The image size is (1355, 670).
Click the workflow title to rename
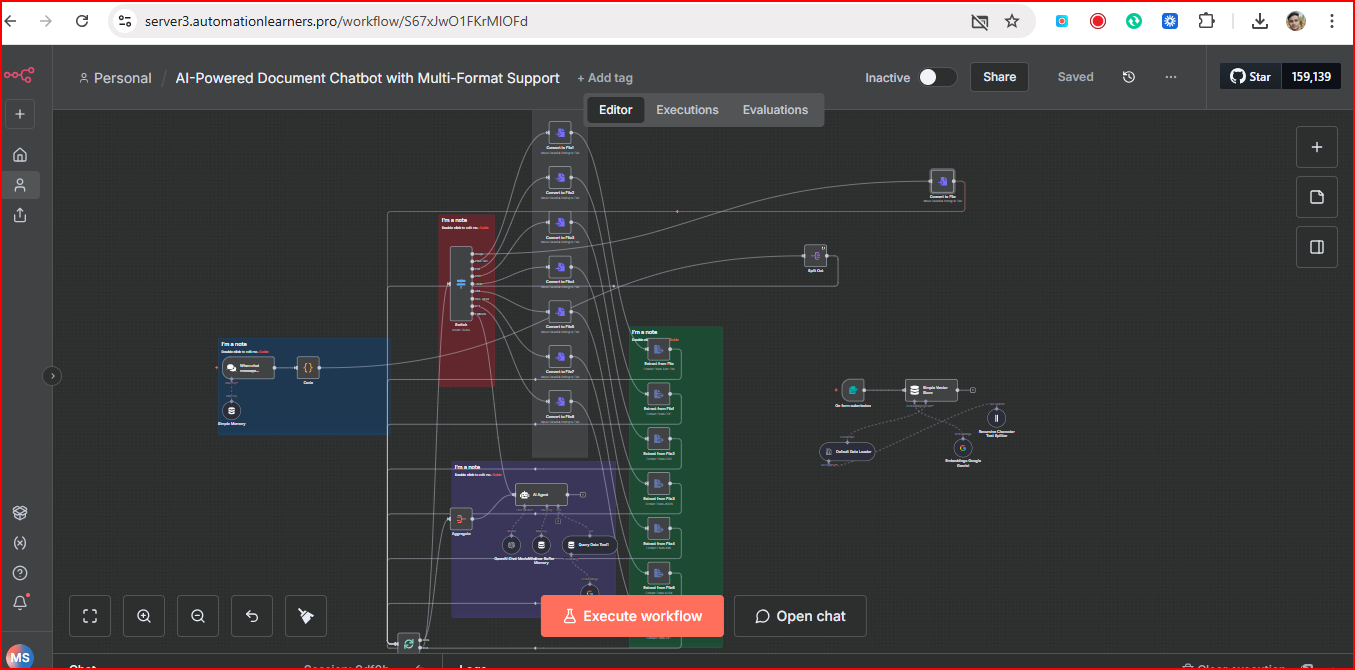coord(367,78)
